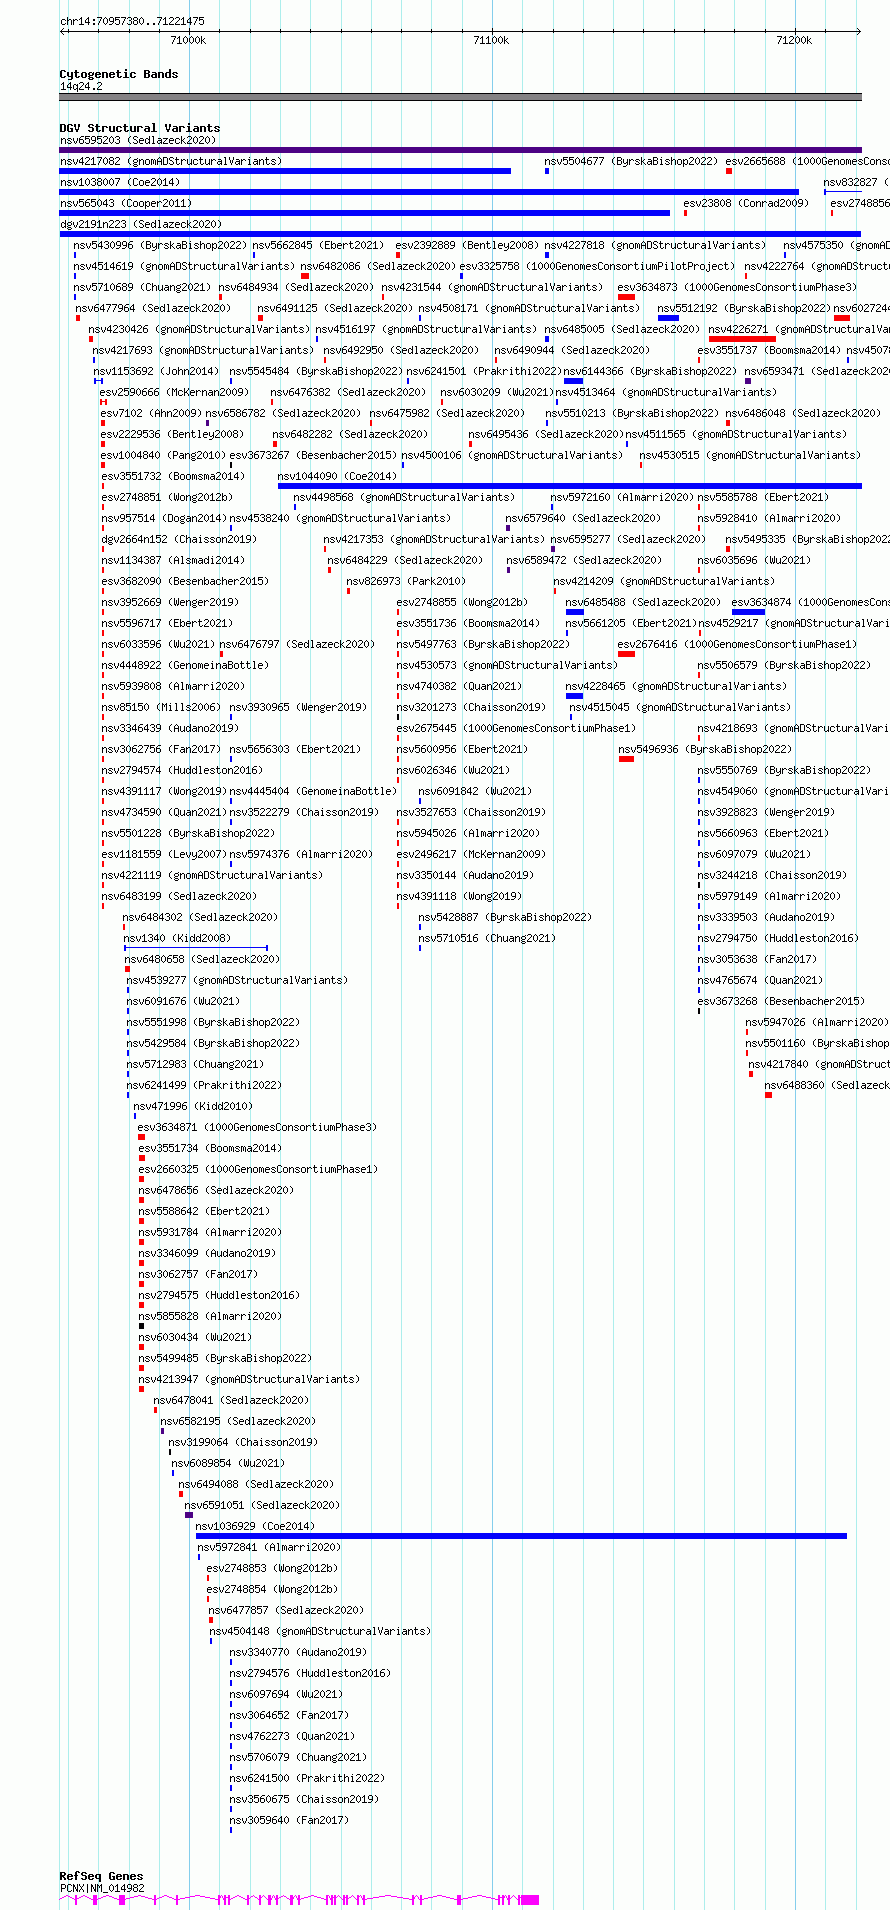Screen dimensions: 890x1910
Task: Click esv2748851 (Wong2012b) label
Action: coord(166,497)
